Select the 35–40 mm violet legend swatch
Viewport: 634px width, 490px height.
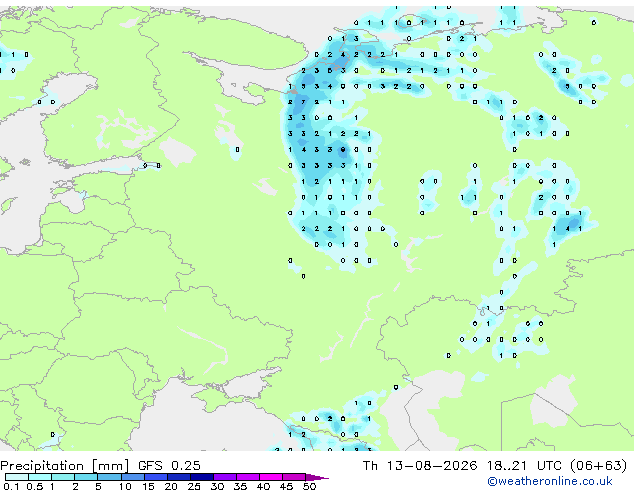(x=248, y=477)
